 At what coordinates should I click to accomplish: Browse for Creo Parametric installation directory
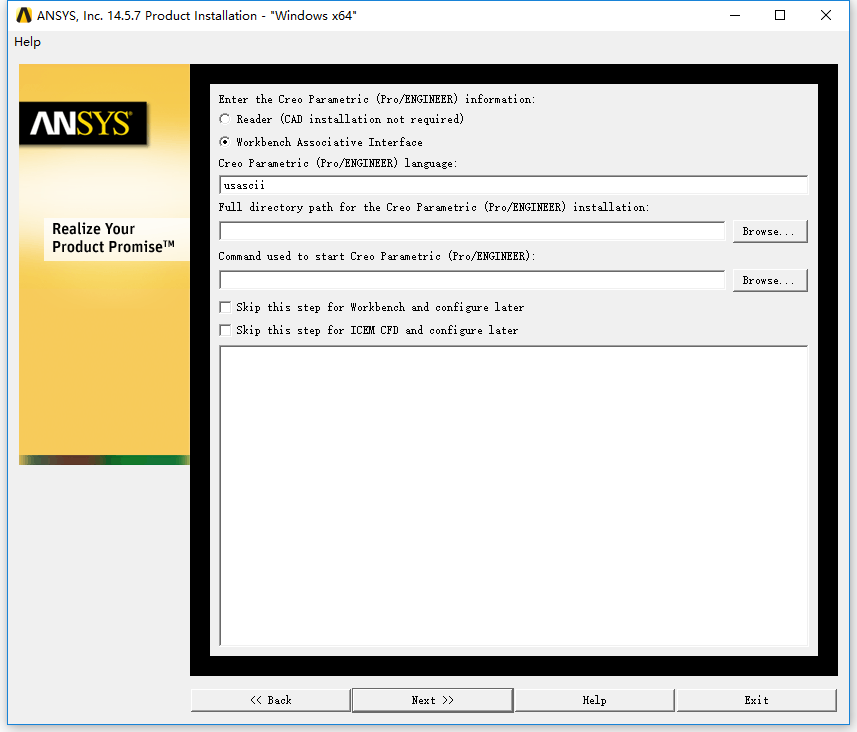[x=770, y=231]
